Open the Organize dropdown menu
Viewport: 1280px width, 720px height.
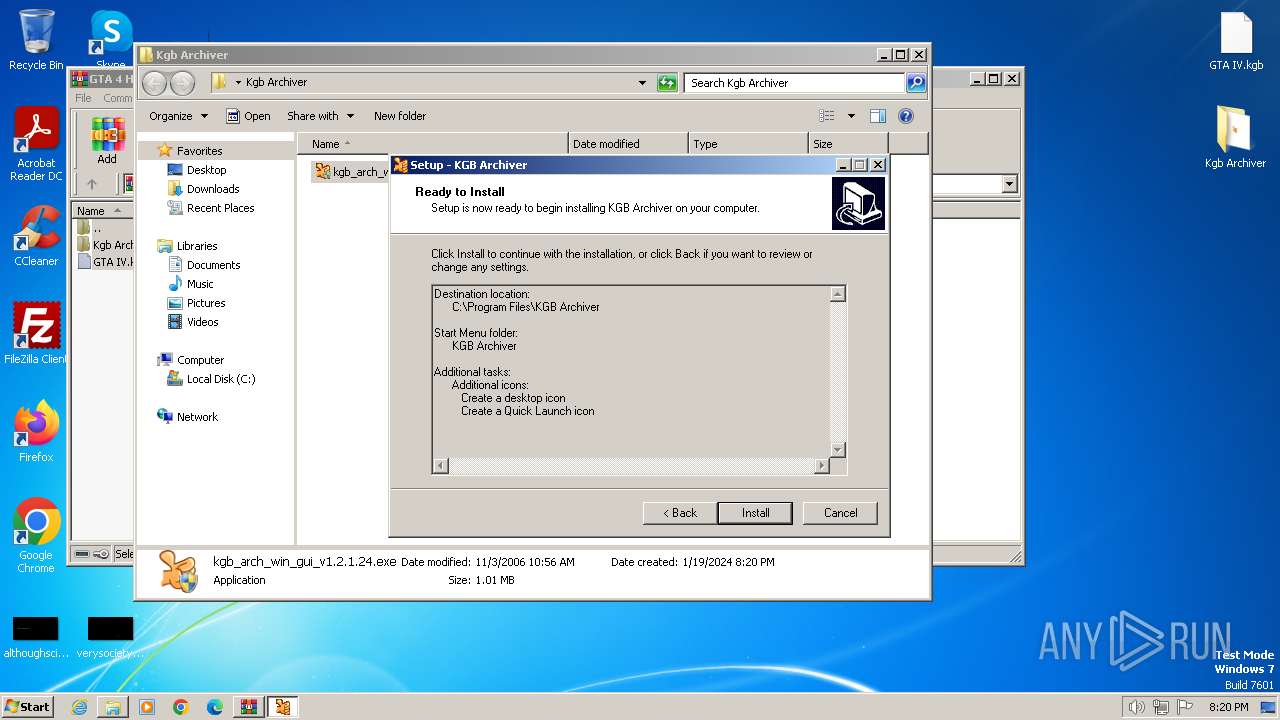(178, 116)
